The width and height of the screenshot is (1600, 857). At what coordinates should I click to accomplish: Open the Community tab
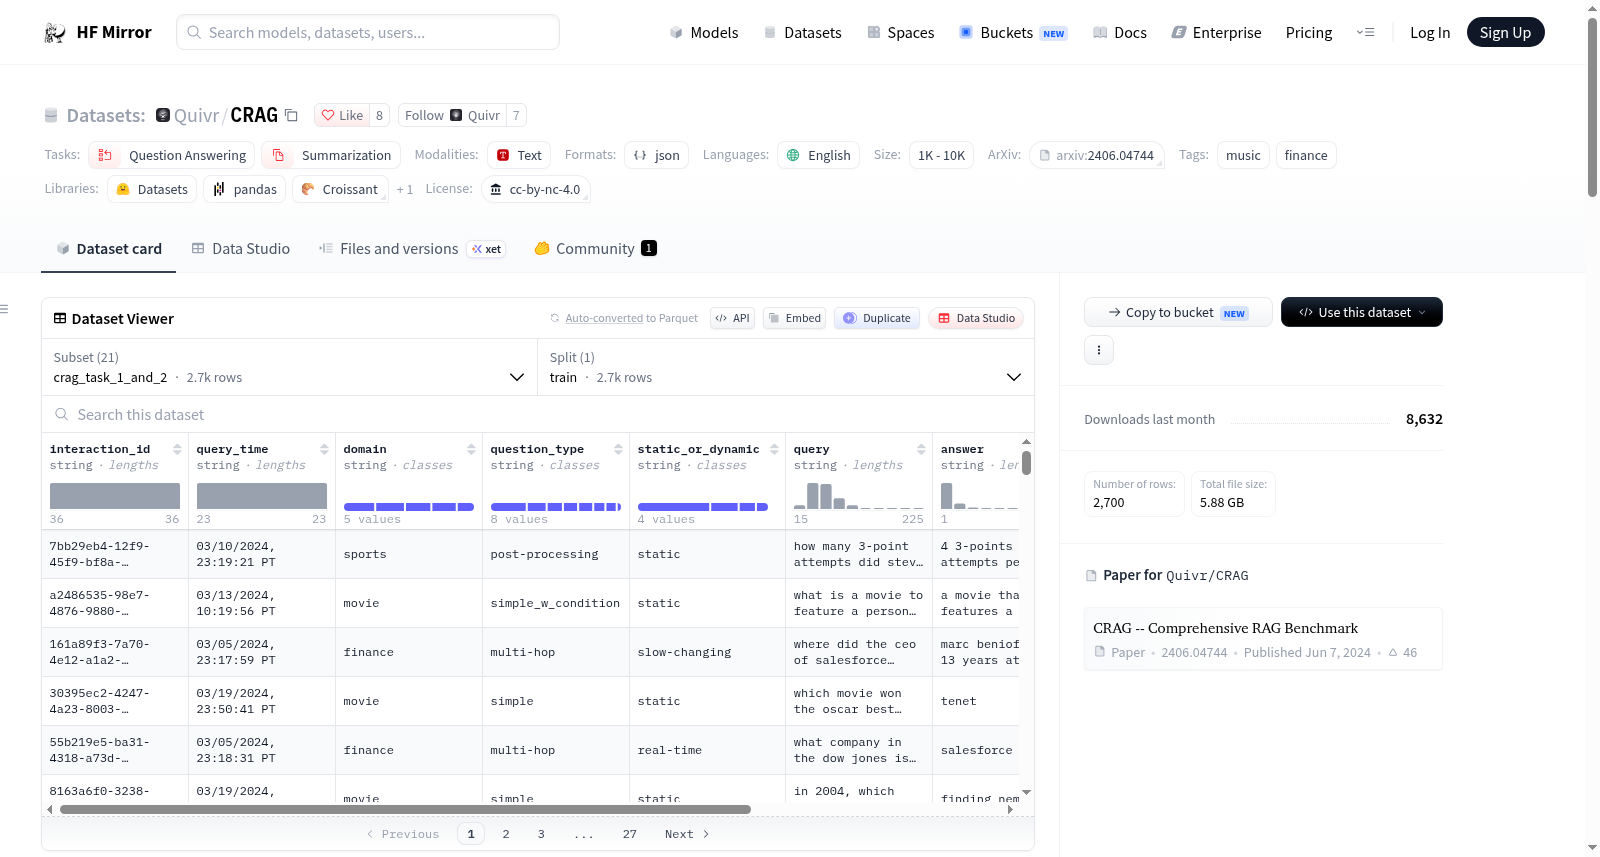point(596,249)
